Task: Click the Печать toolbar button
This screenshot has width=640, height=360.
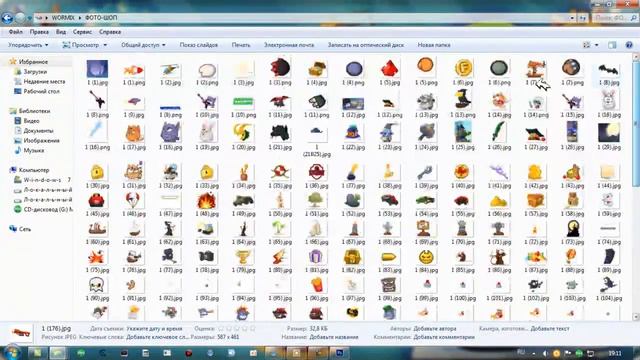Action: [241, 45]
